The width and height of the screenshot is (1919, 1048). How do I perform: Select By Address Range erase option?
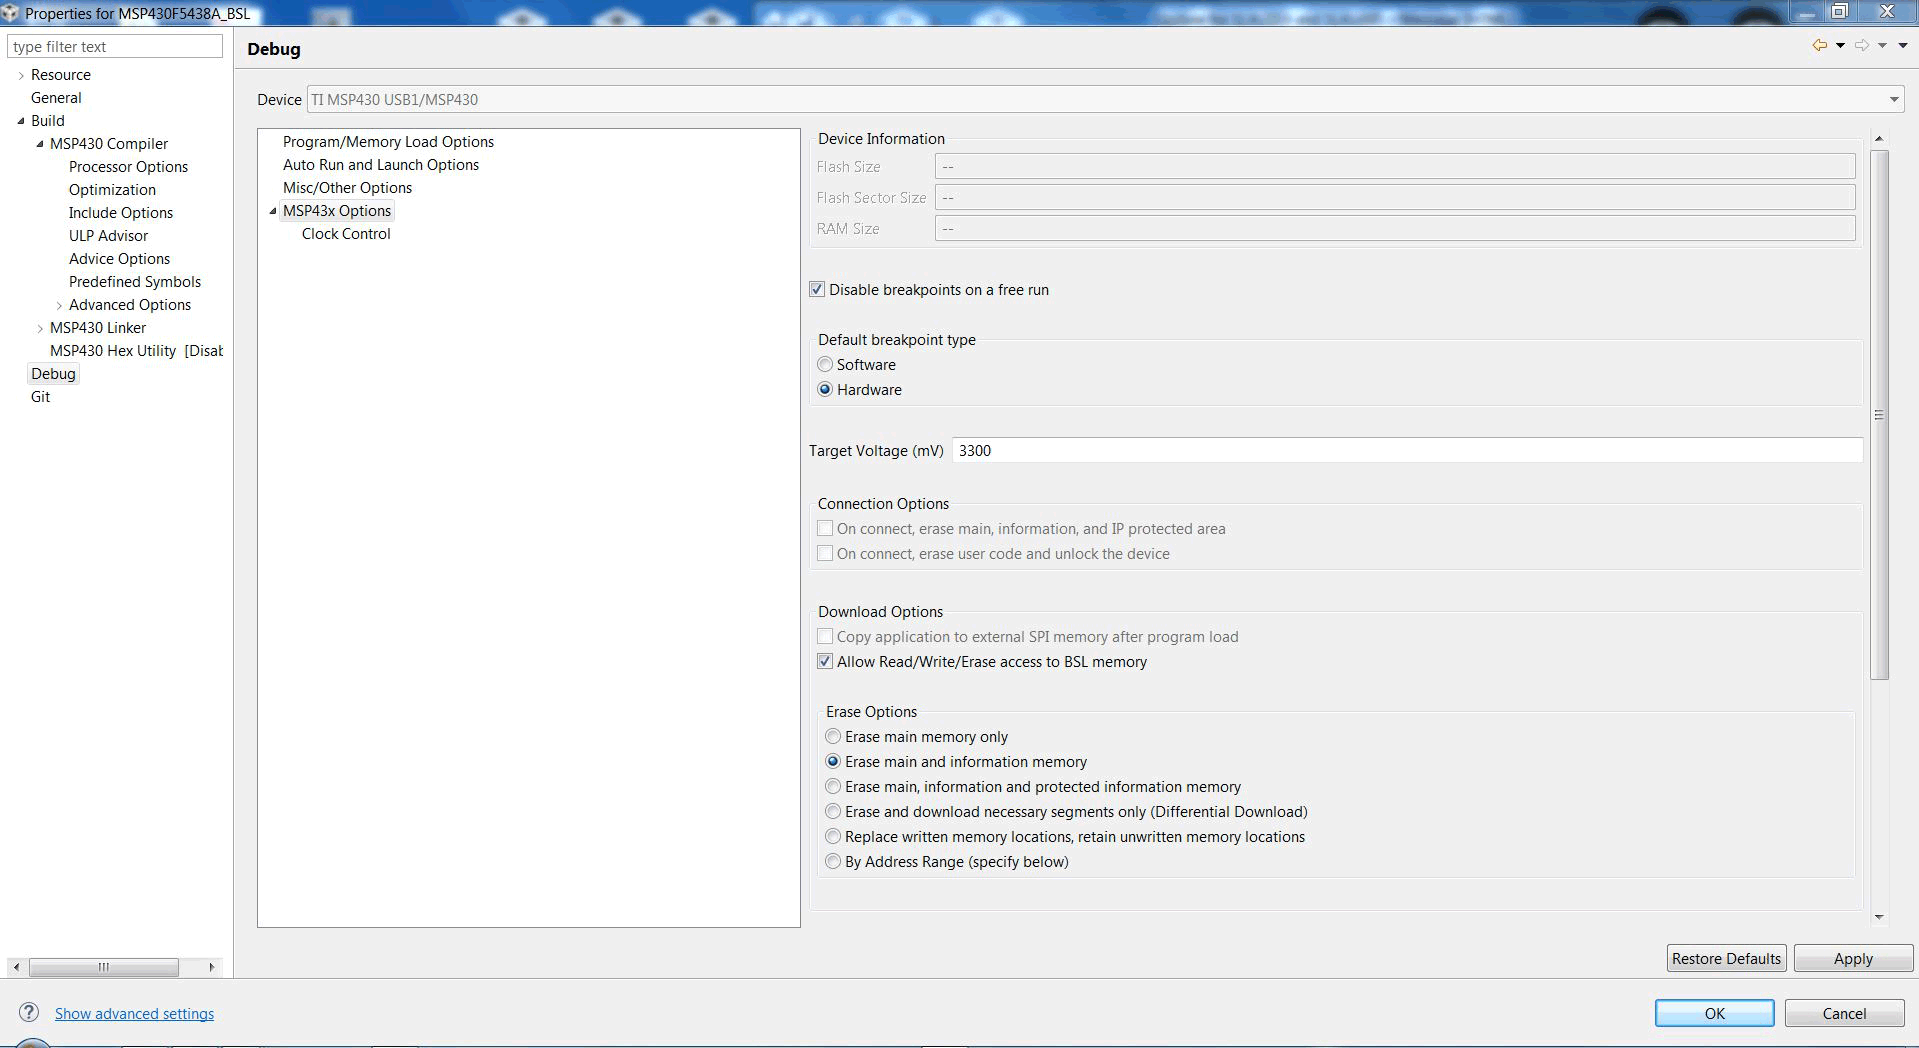click(x=833, y=862)
